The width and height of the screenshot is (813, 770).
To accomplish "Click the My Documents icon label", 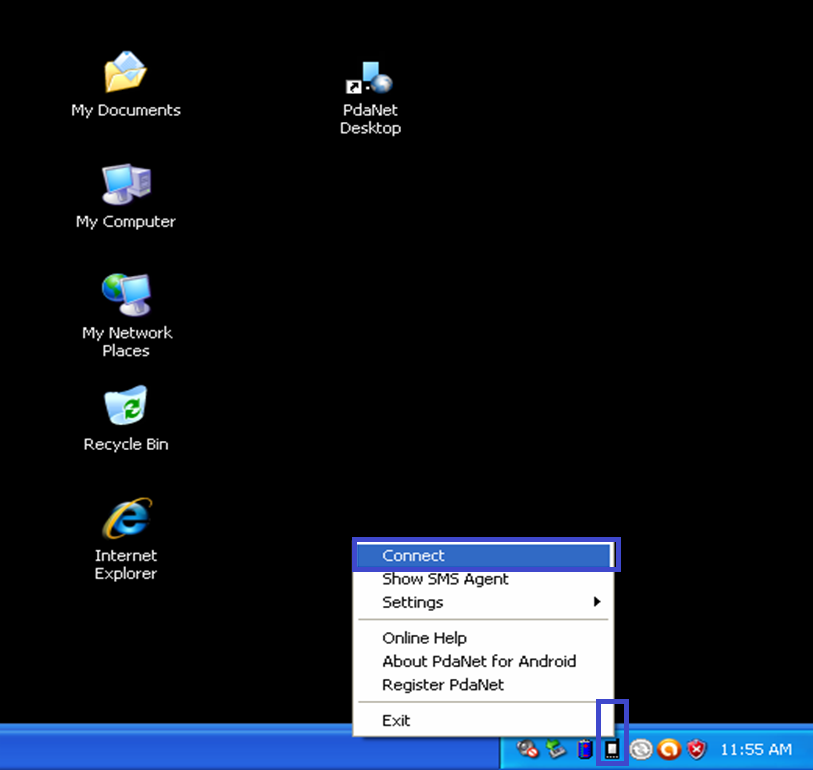I will click(x=126, y=110).
